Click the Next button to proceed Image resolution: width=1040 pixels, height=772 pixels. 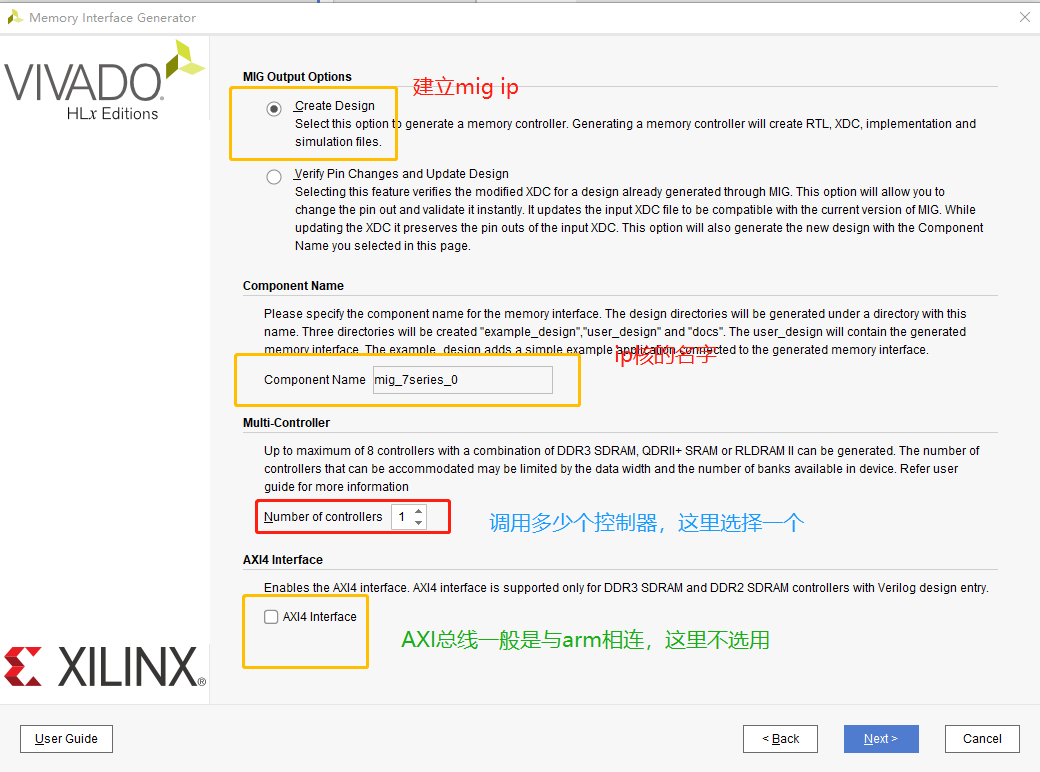click(x=881, y=738)
